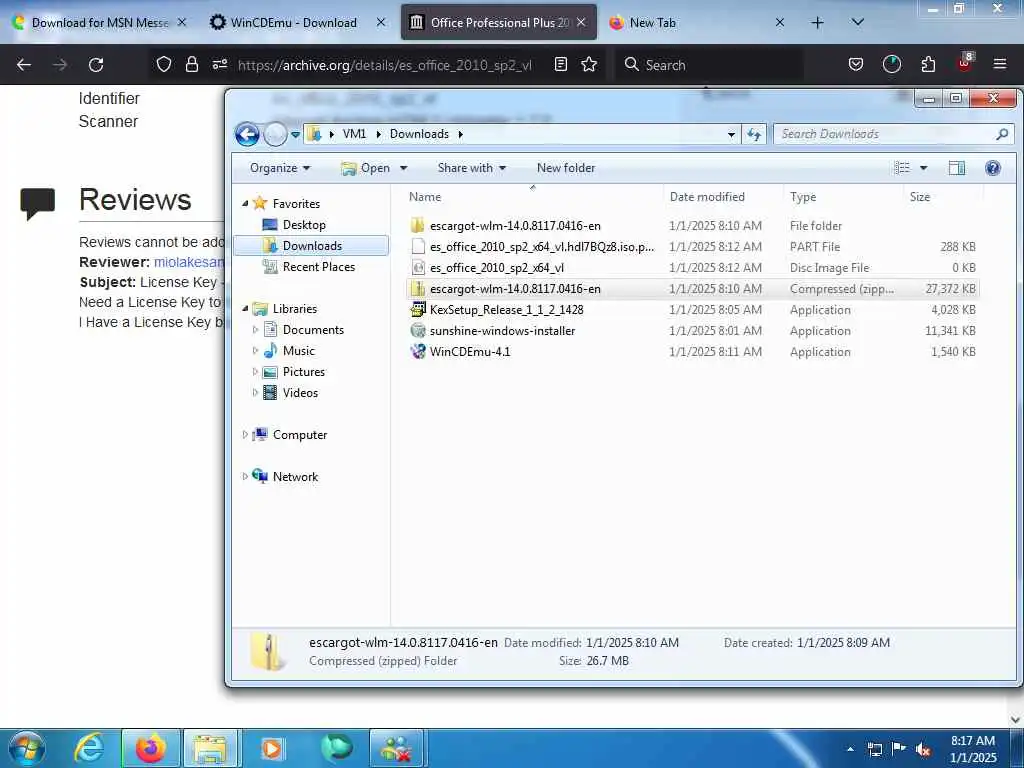Open recent pages dropdown beside forward button
Image resolution: width=1024 pixels, height=768 pixels.
295,135
